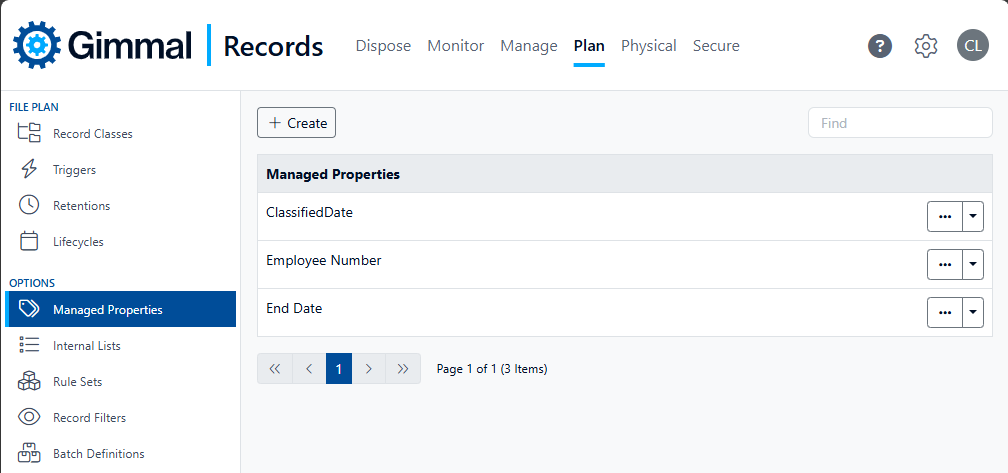1008x473 pixels.
Task: Open the Retentions clock icon
Action: coord(29,206)
